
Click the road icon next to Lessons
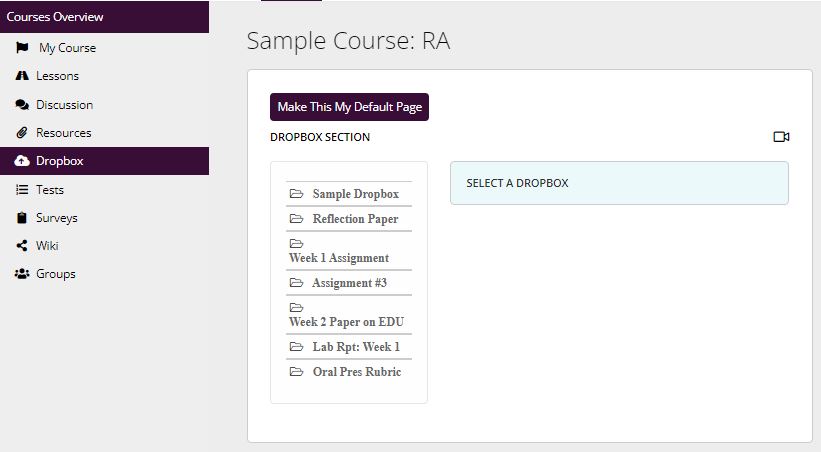click(x=22, y=75)
